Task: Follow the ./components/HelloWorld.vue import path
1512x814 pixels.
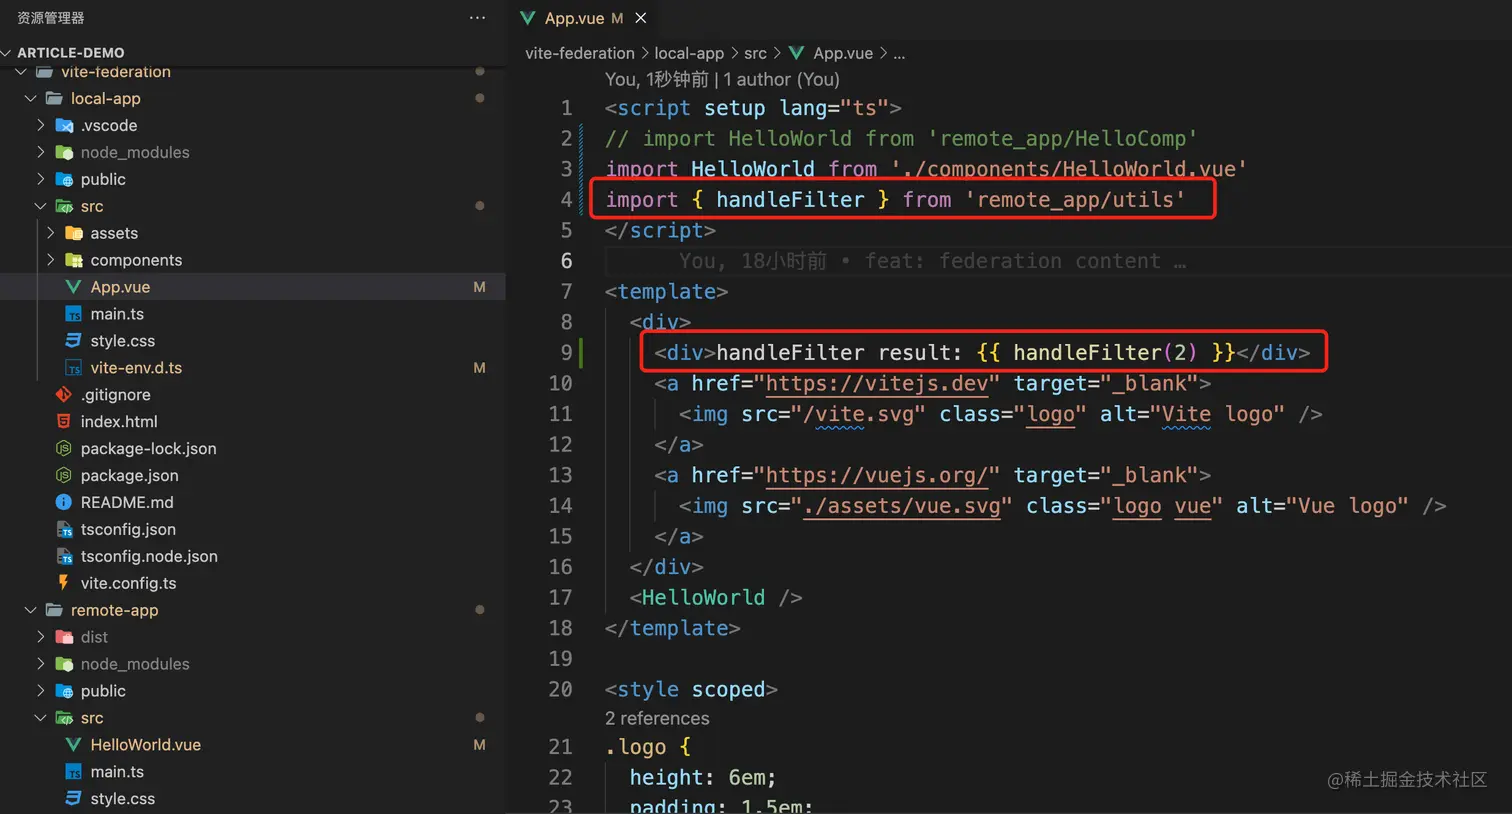Action: tap(1069, 169)
